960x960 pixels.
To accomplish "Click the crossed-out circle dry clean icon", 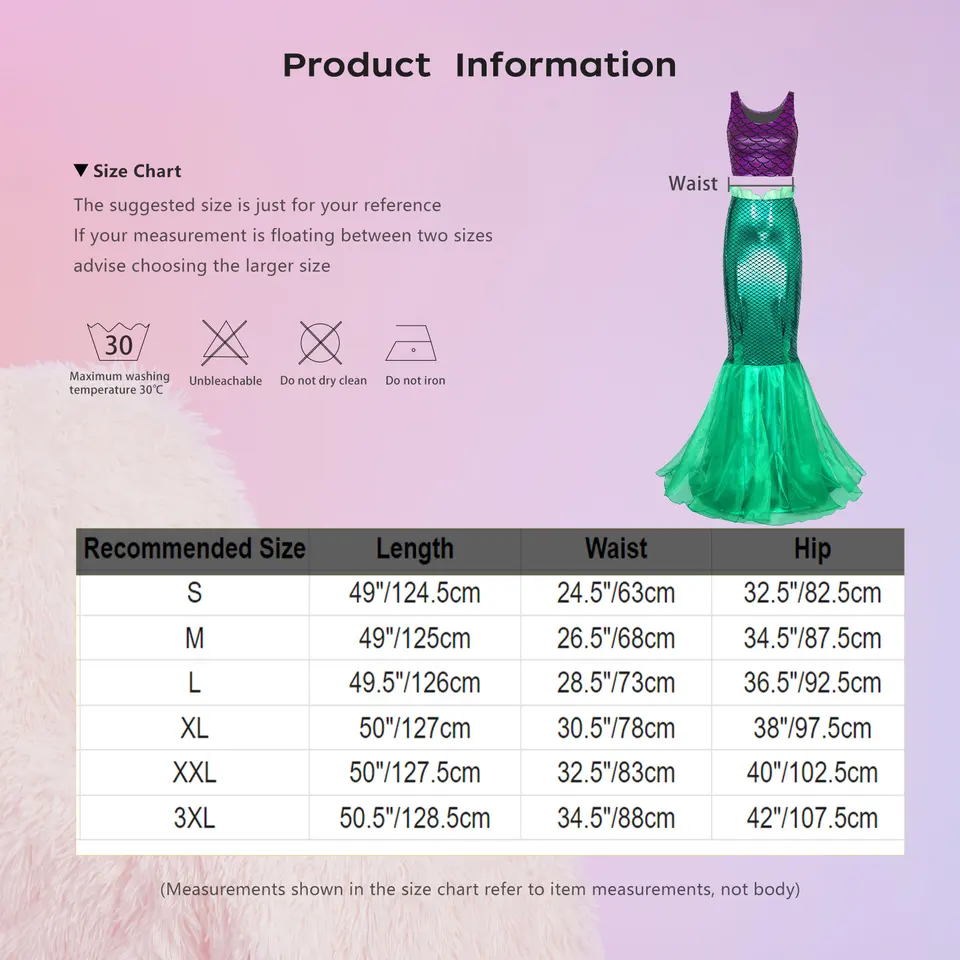I will [x=320, y=343].
